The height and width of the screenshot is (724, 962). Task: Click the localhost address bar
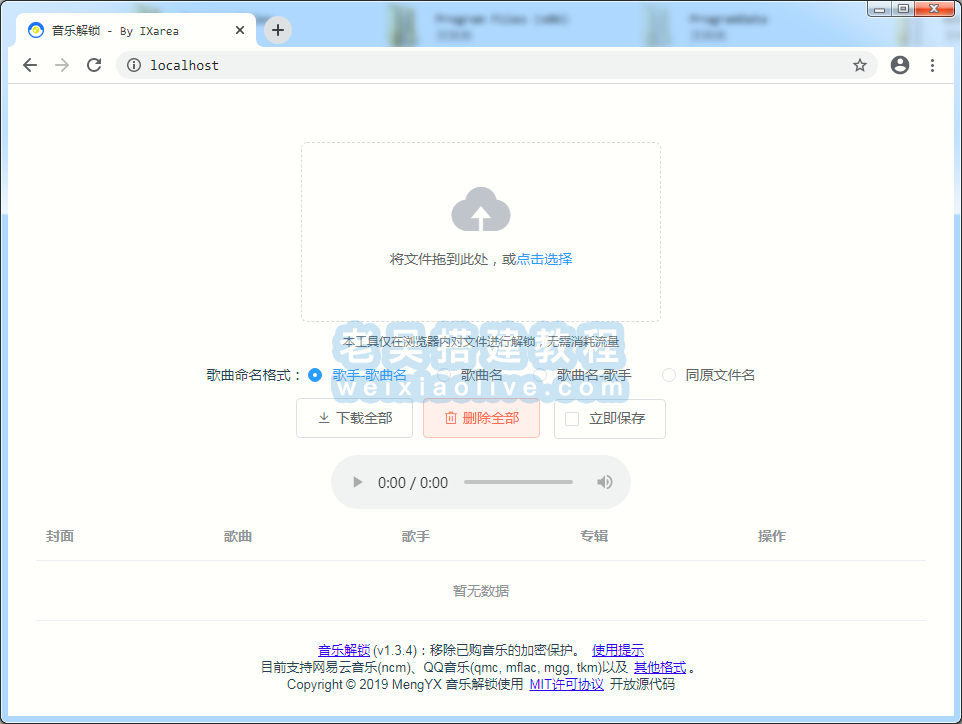497,65
